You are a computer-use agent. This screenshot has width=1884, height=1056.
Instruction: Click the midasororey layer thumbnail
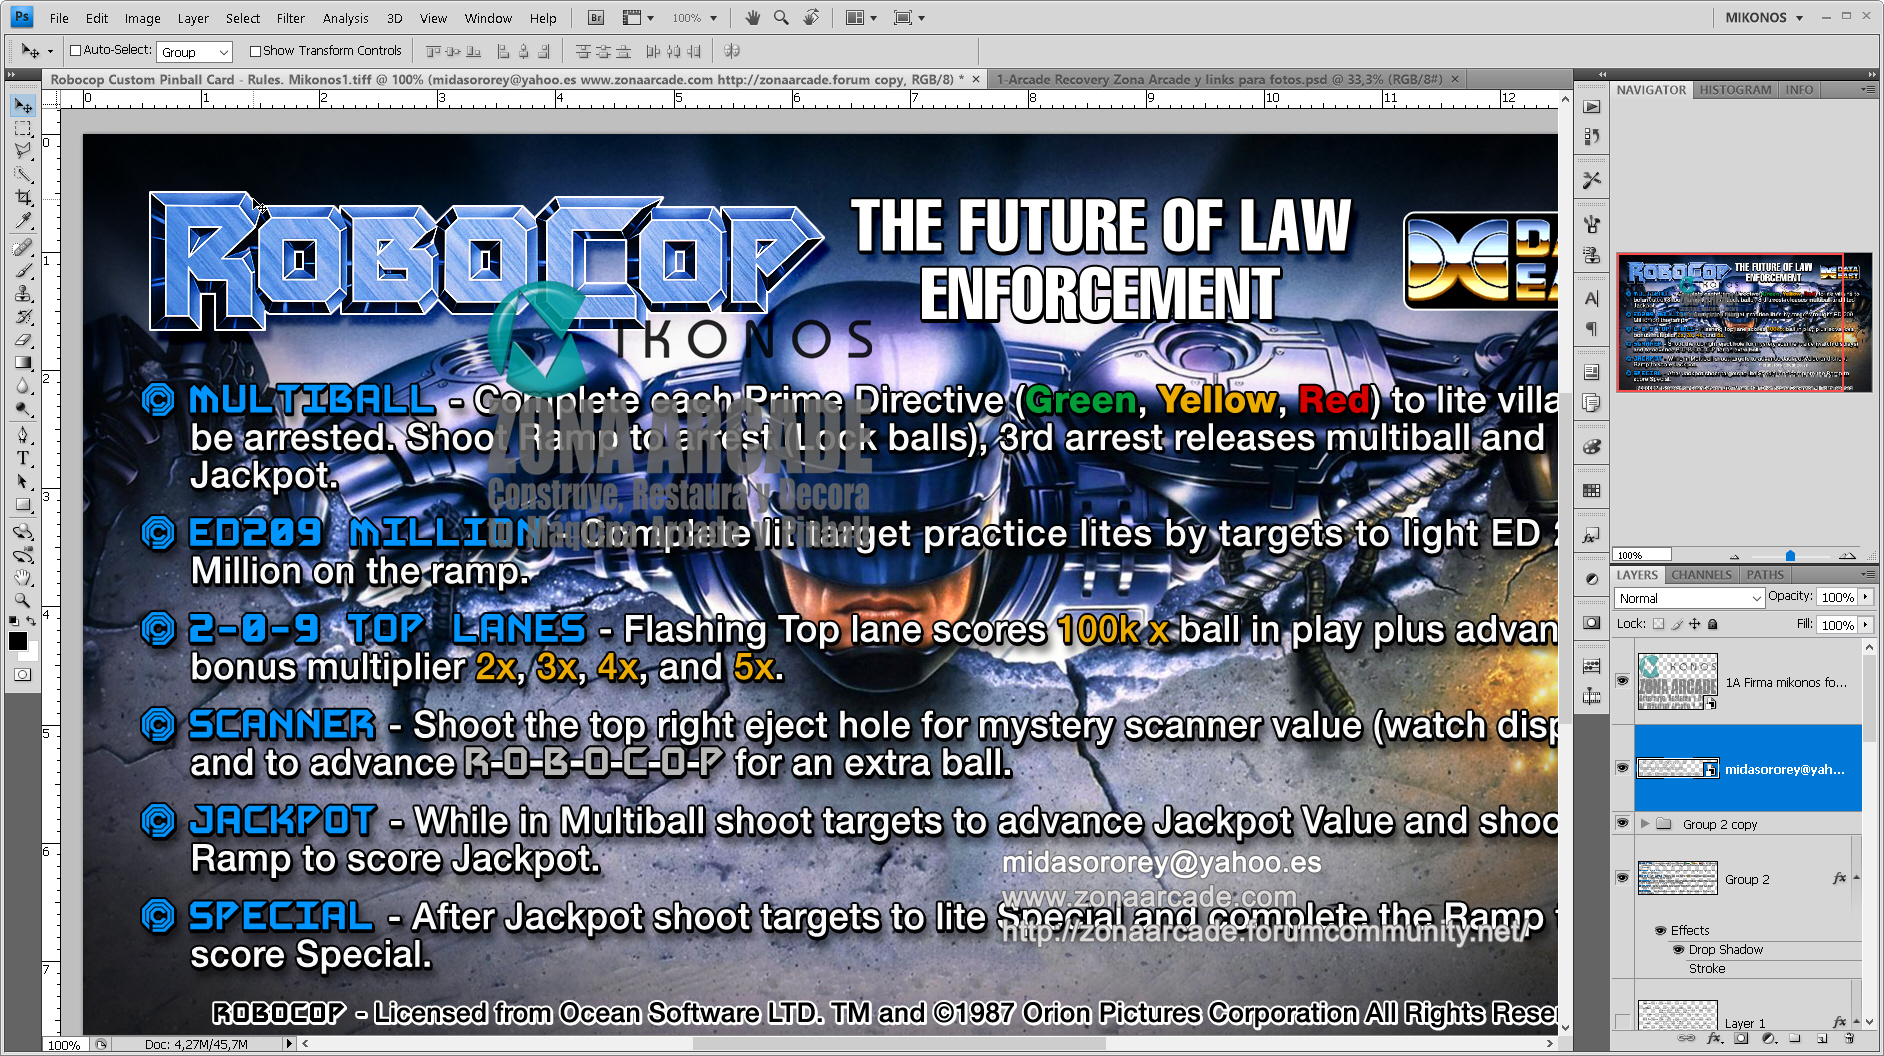(x=1677, y=768)
